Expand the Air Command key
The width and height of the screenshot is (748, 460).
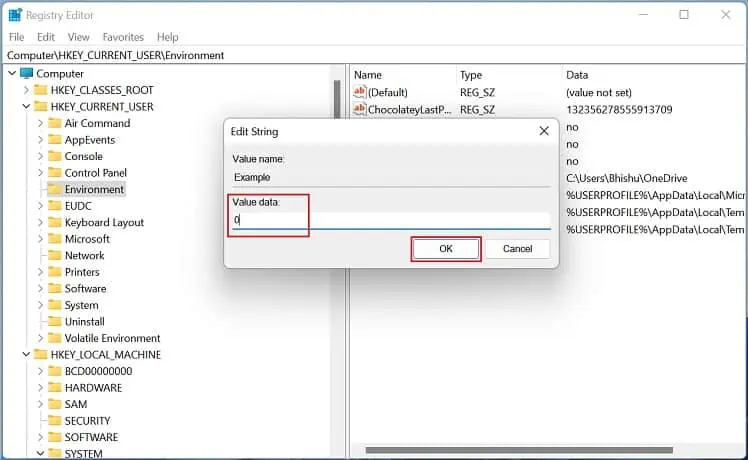[40, 123]
